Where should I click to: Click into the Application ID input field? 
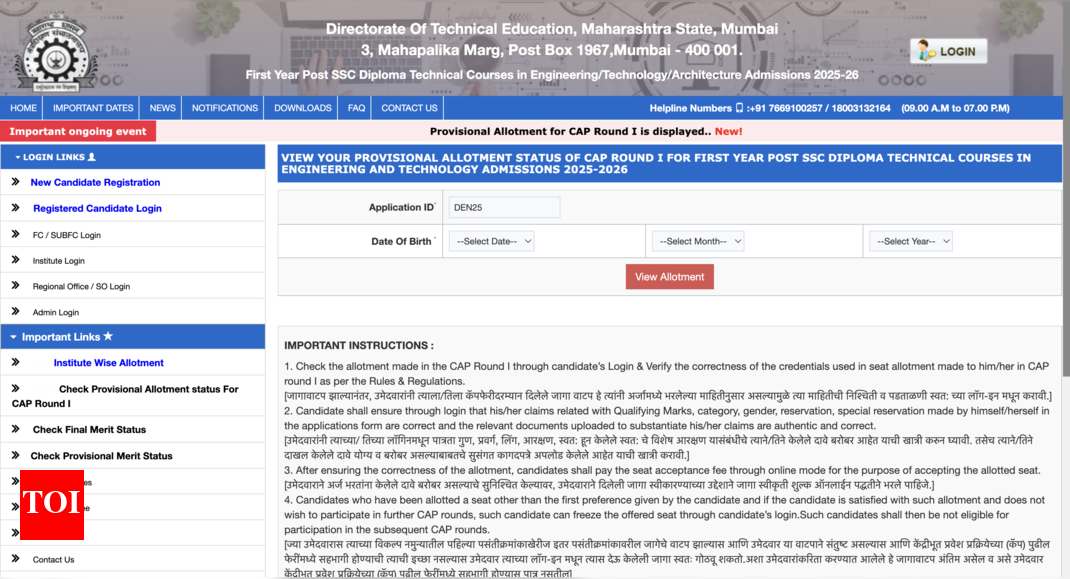pos(504,208)
